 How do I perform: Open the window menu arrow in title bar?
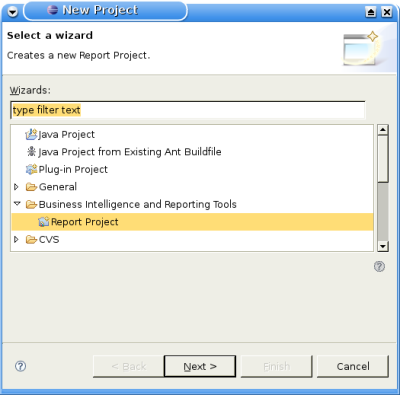(x=13, y=12)
